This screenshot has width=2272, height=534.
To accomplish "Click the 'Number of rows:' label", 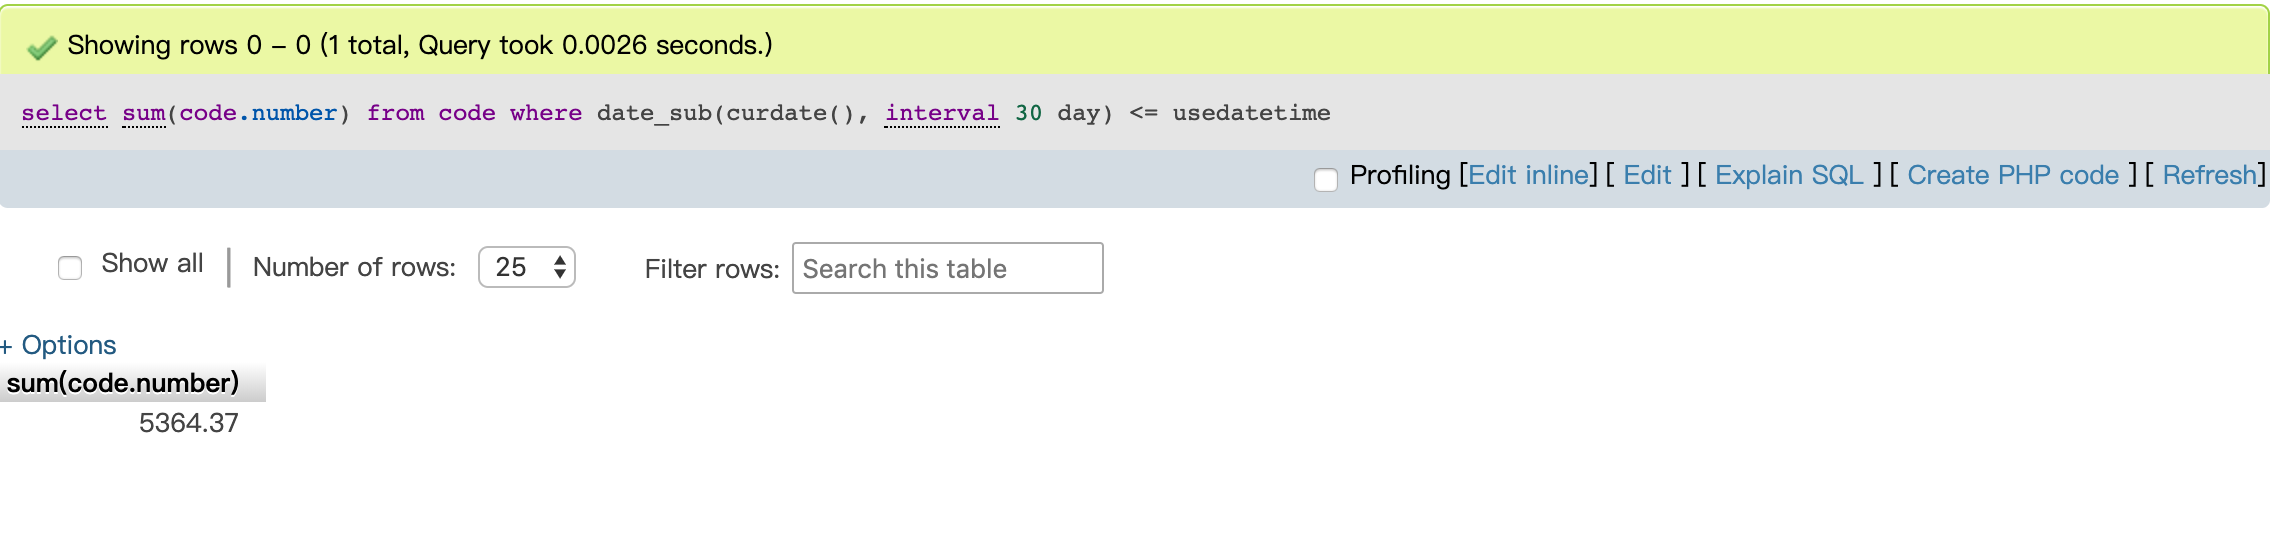I will click(x=354, y=267).
